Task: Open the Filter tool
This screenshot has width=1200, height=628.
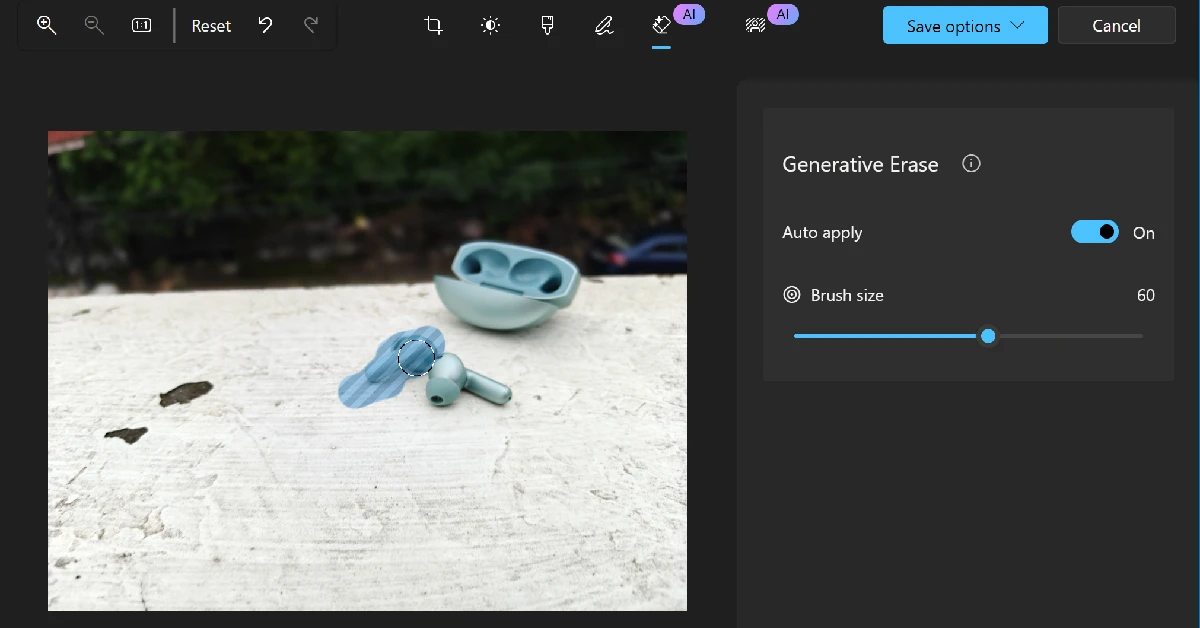Action: coord(547,25)
